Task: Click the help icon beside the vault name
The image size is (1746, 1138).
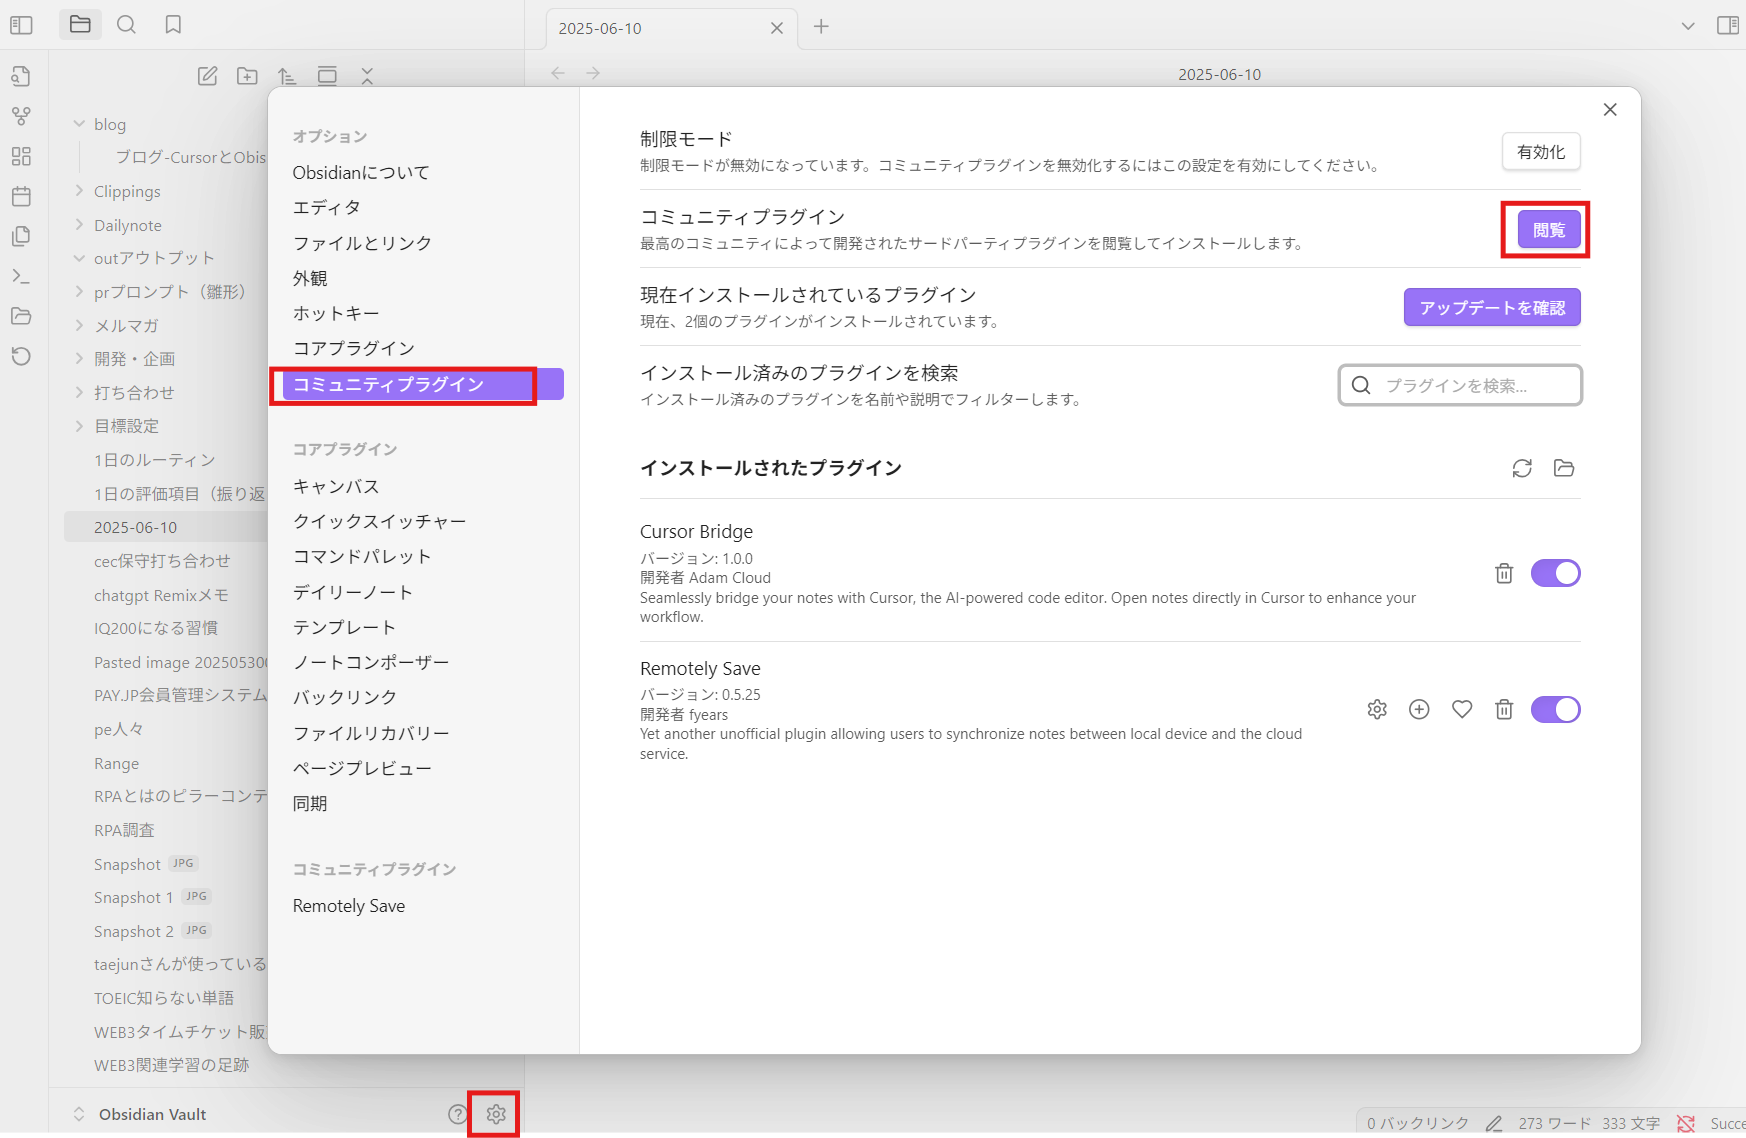Action: pos(458,1114)
